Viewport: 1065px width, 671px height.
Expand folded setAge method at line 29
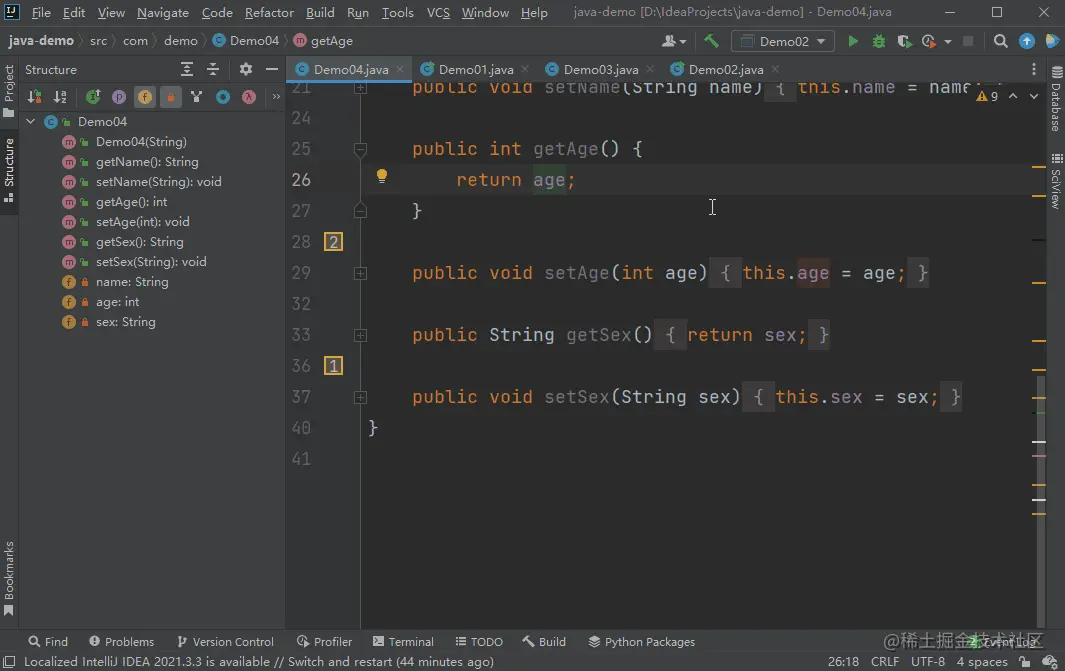click(361, 273)
